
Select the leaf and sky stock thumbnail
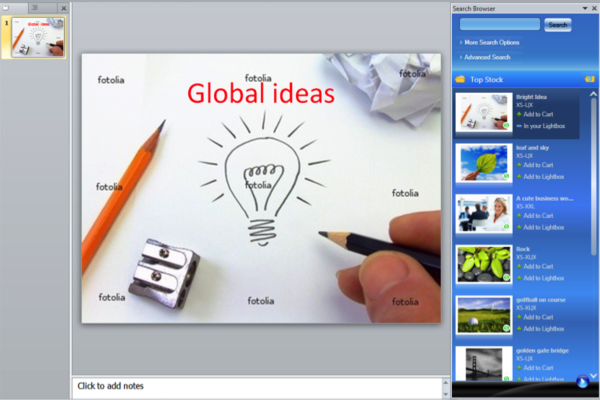484,163
